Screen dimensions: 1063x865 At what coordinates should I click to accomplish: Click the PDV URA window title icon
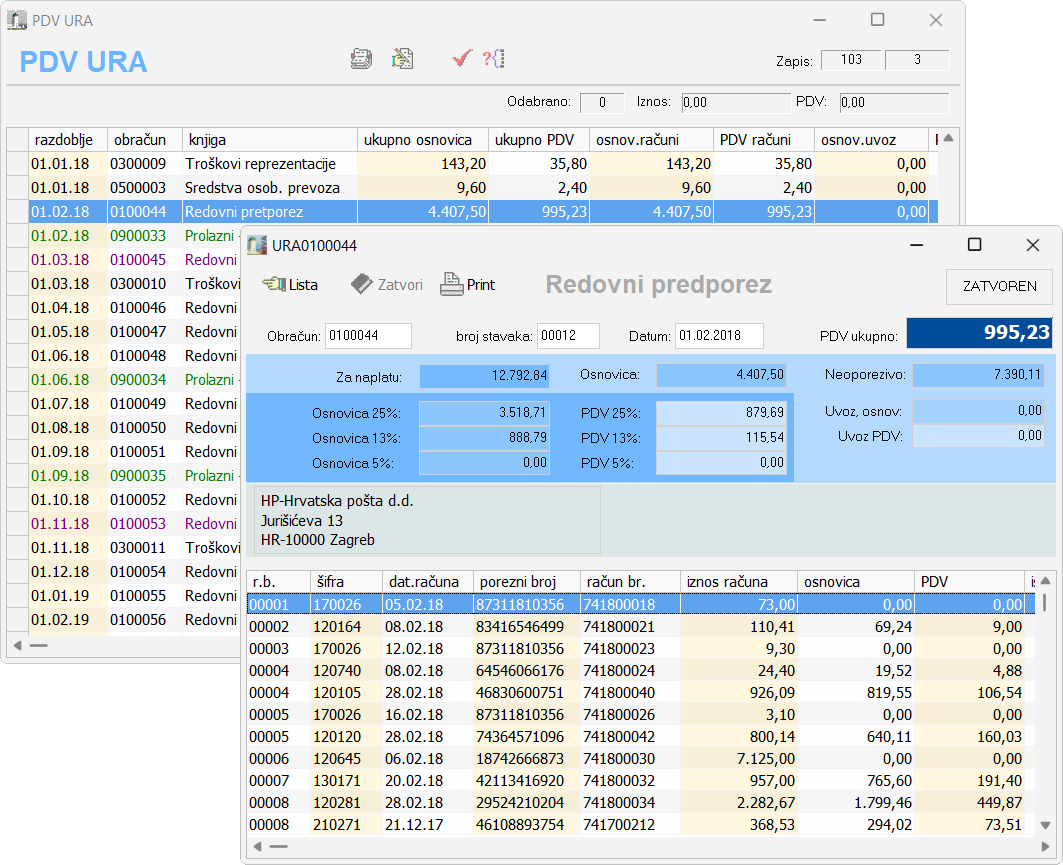click(x=17, y=20)
